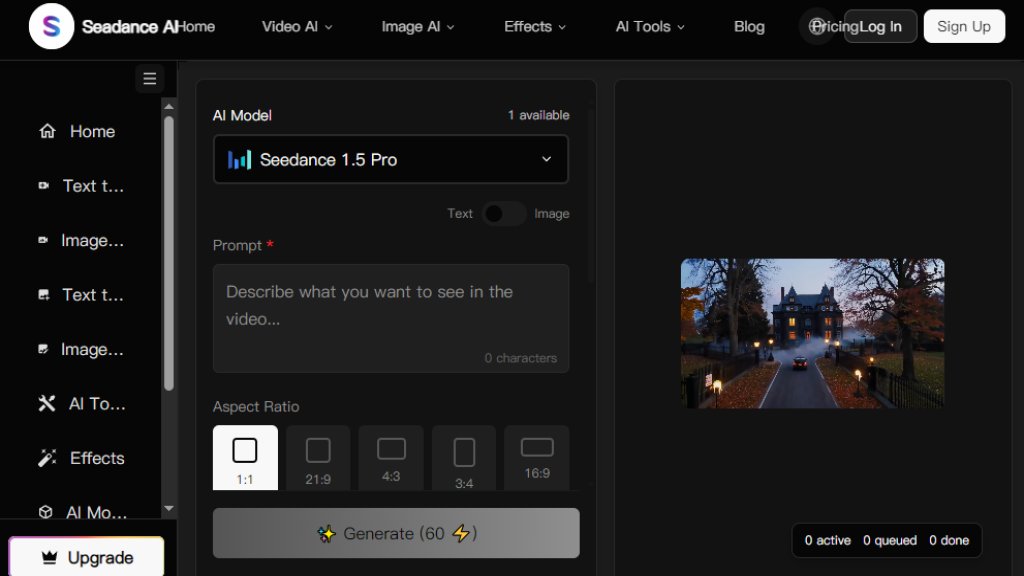The image size is (1024, 576).
Task: Click the globe language icon in header
Action: (x=817, y=27)
